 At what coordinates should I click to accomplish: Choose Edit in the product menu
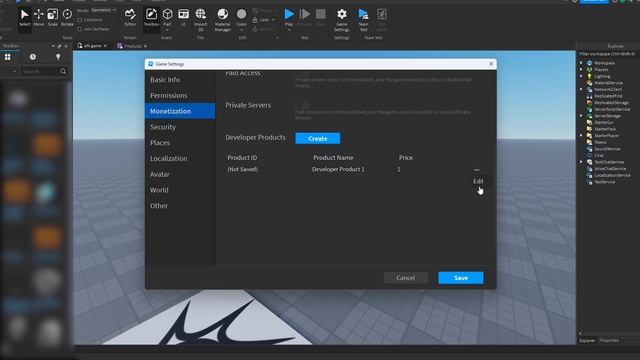tap(478, 181)
